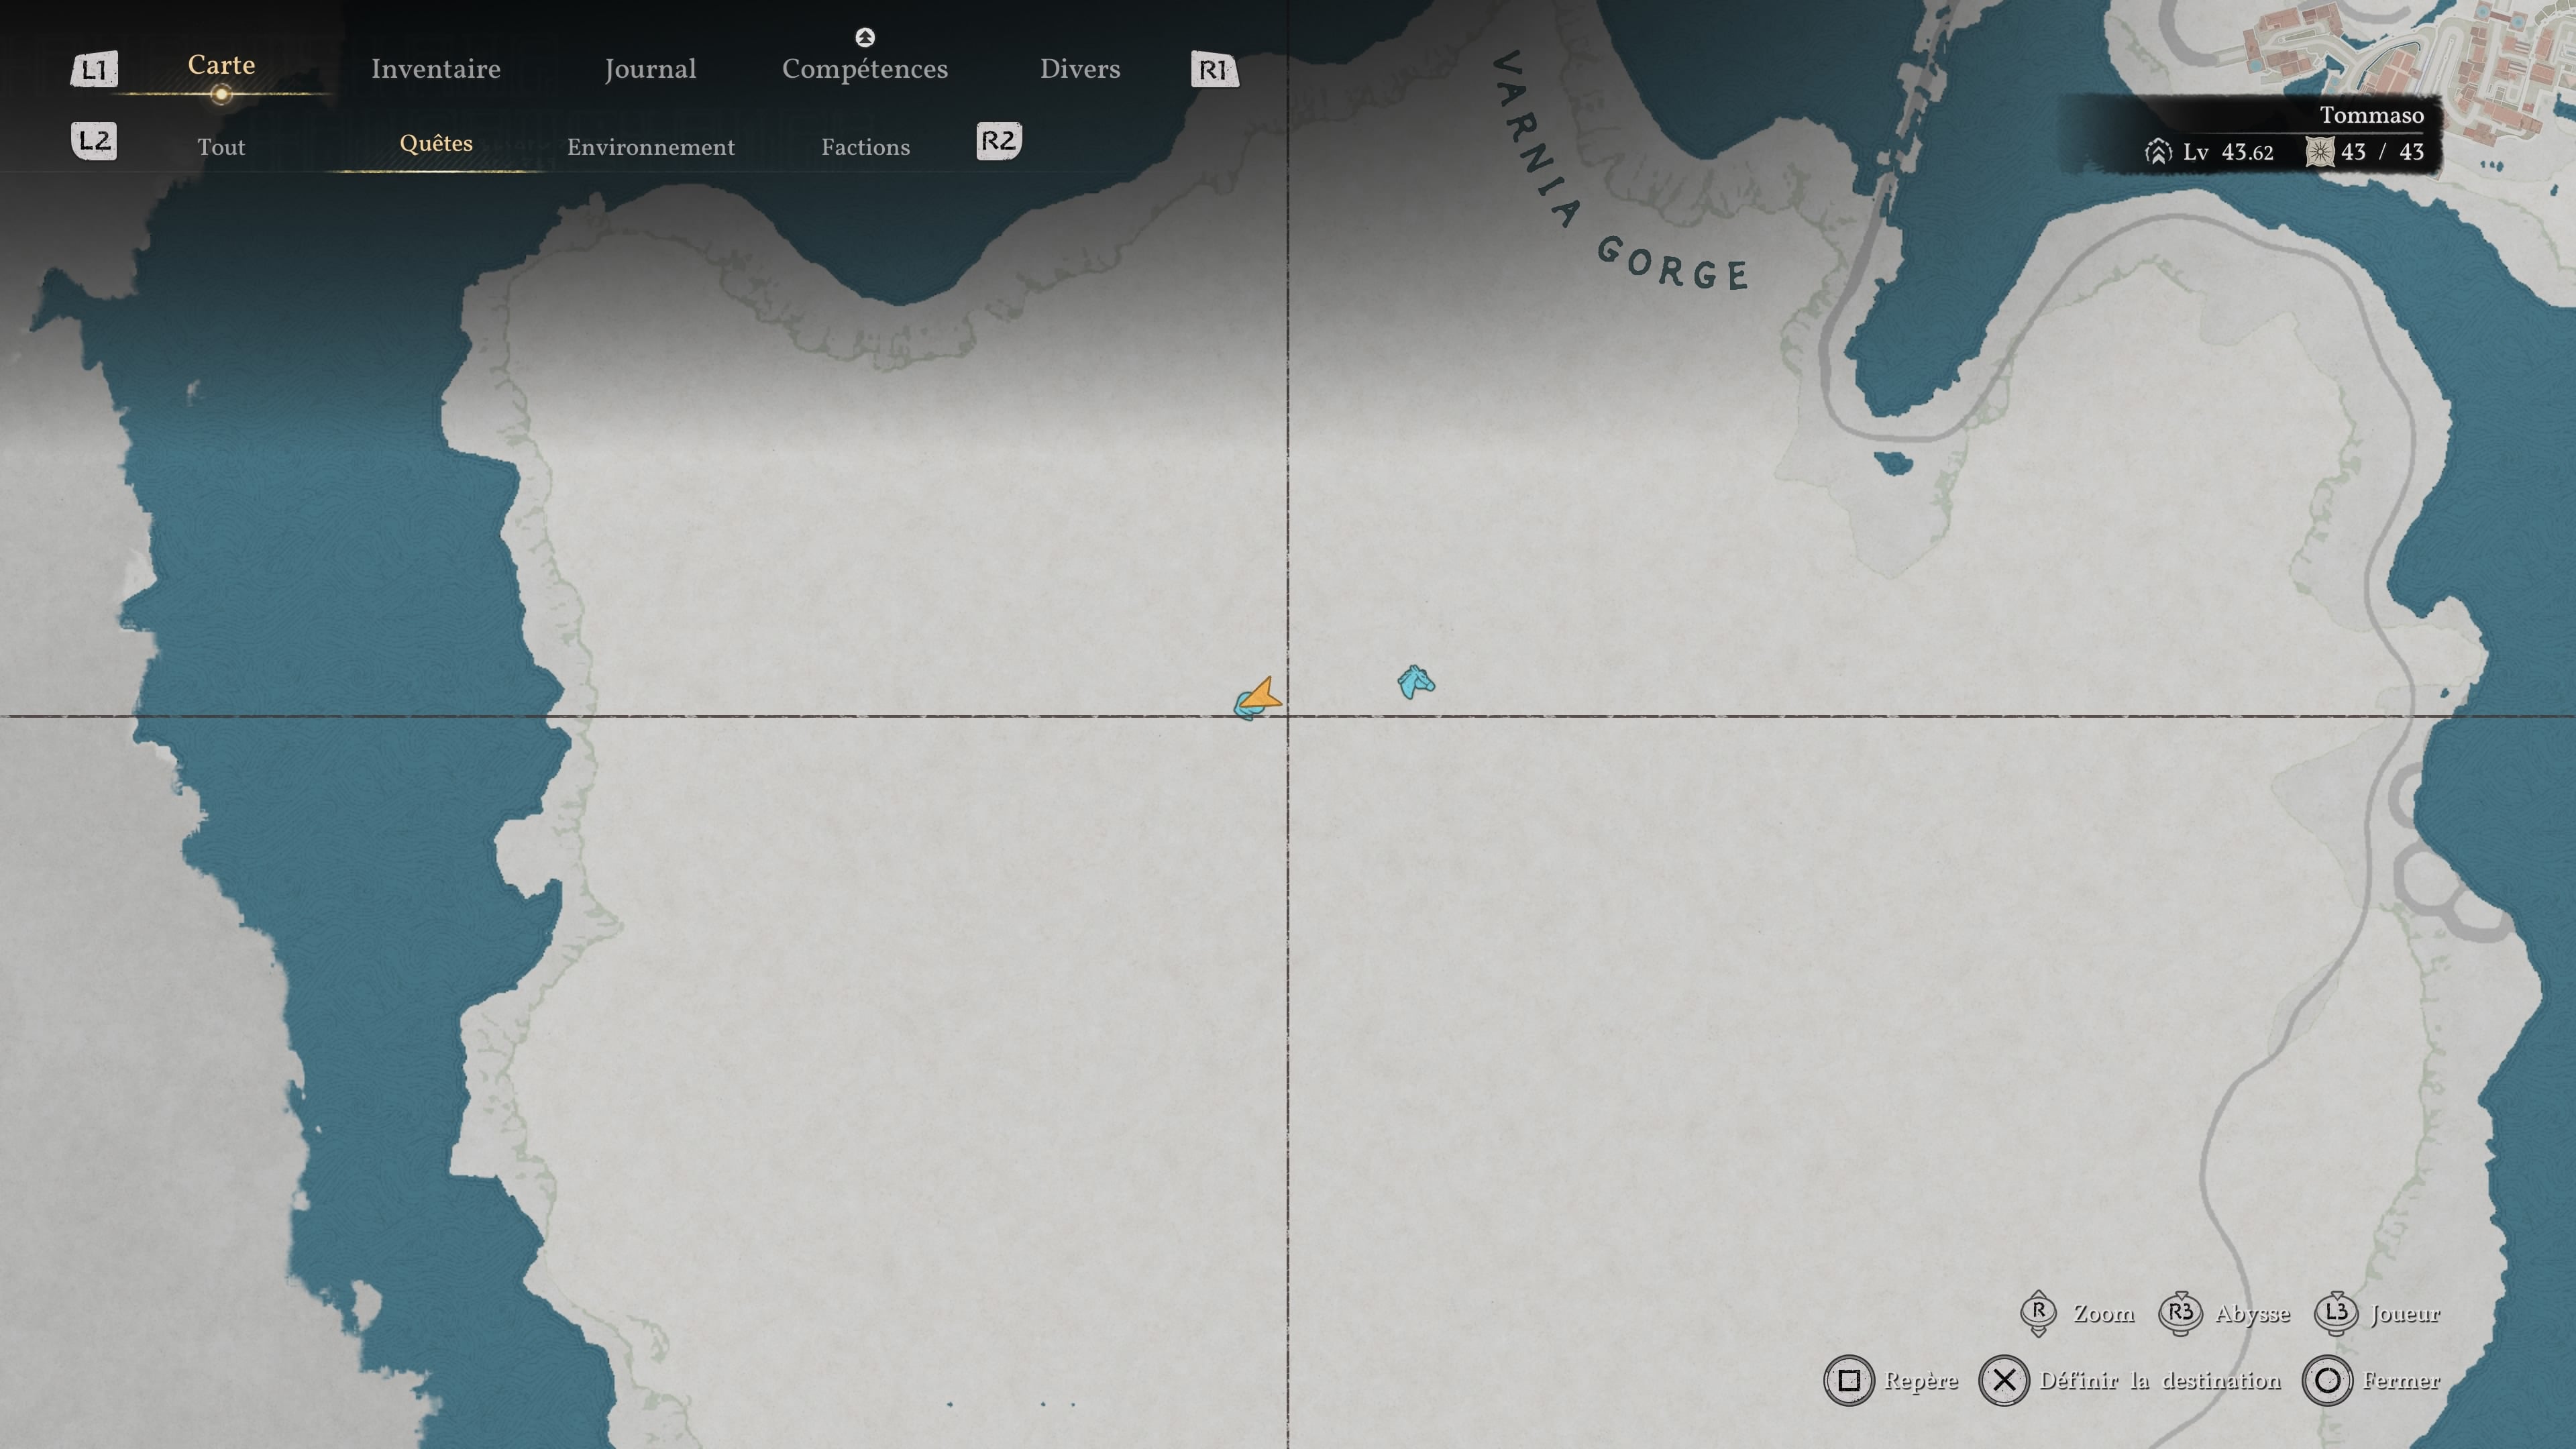2576x1449 pixels.
Task: Click Définir la destination
Action: 2160,1381
